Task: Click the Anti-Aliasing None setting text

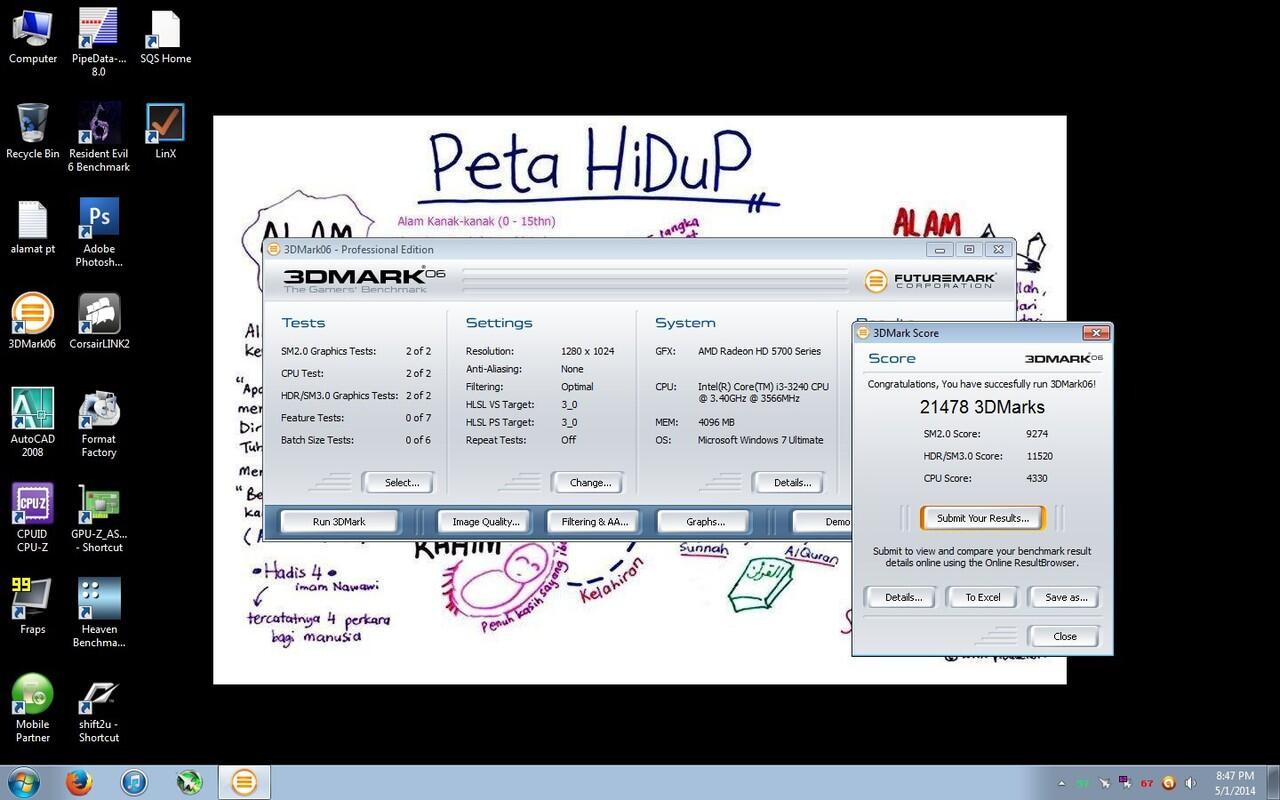Action: tap(572, 369)
